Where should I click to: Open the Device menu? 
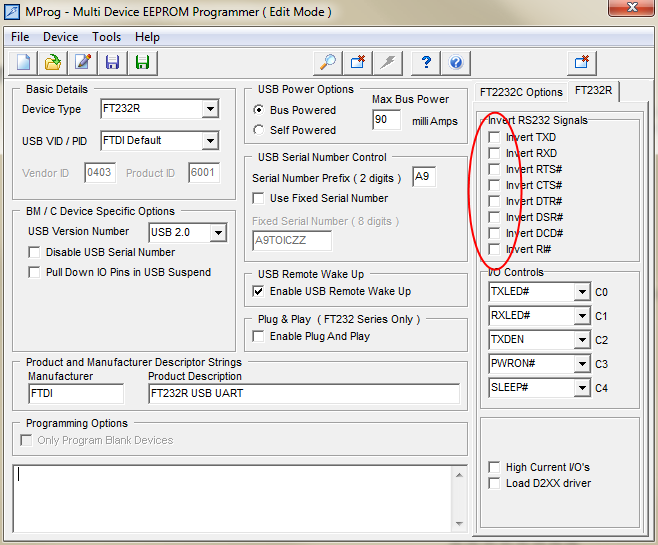coord(60,37)
